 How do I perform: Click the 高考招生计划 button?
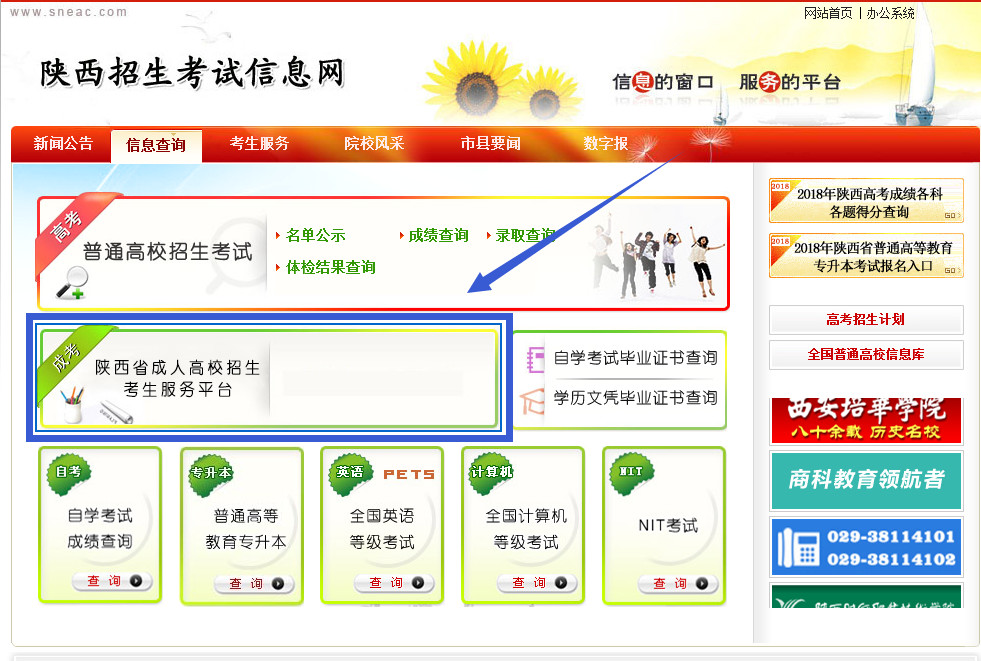pos(865,320)
